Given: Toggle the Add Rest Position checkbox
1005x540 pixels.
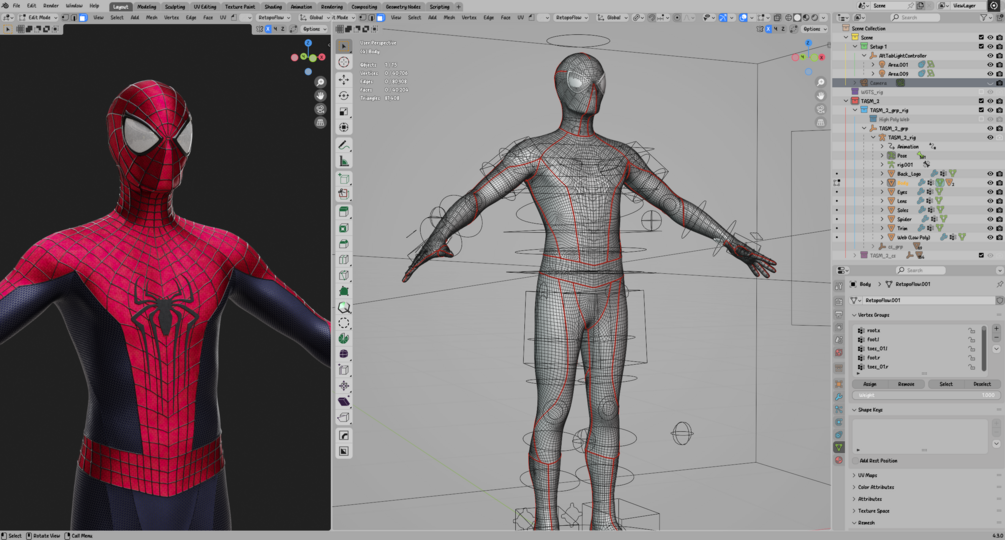Looking at the screenshot, I should 856,460.
